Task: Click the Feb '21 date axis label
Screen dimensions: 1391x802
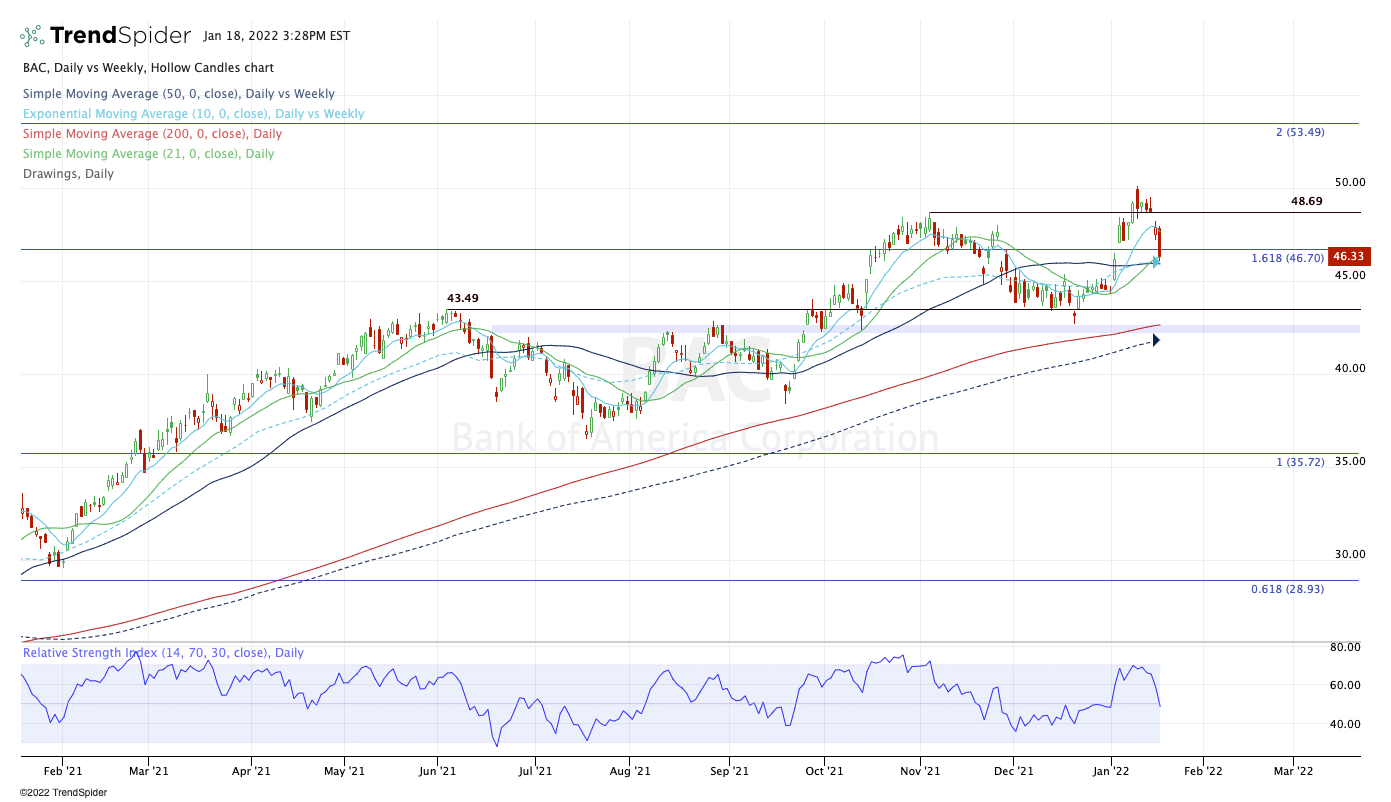Action: coord(62,771)
